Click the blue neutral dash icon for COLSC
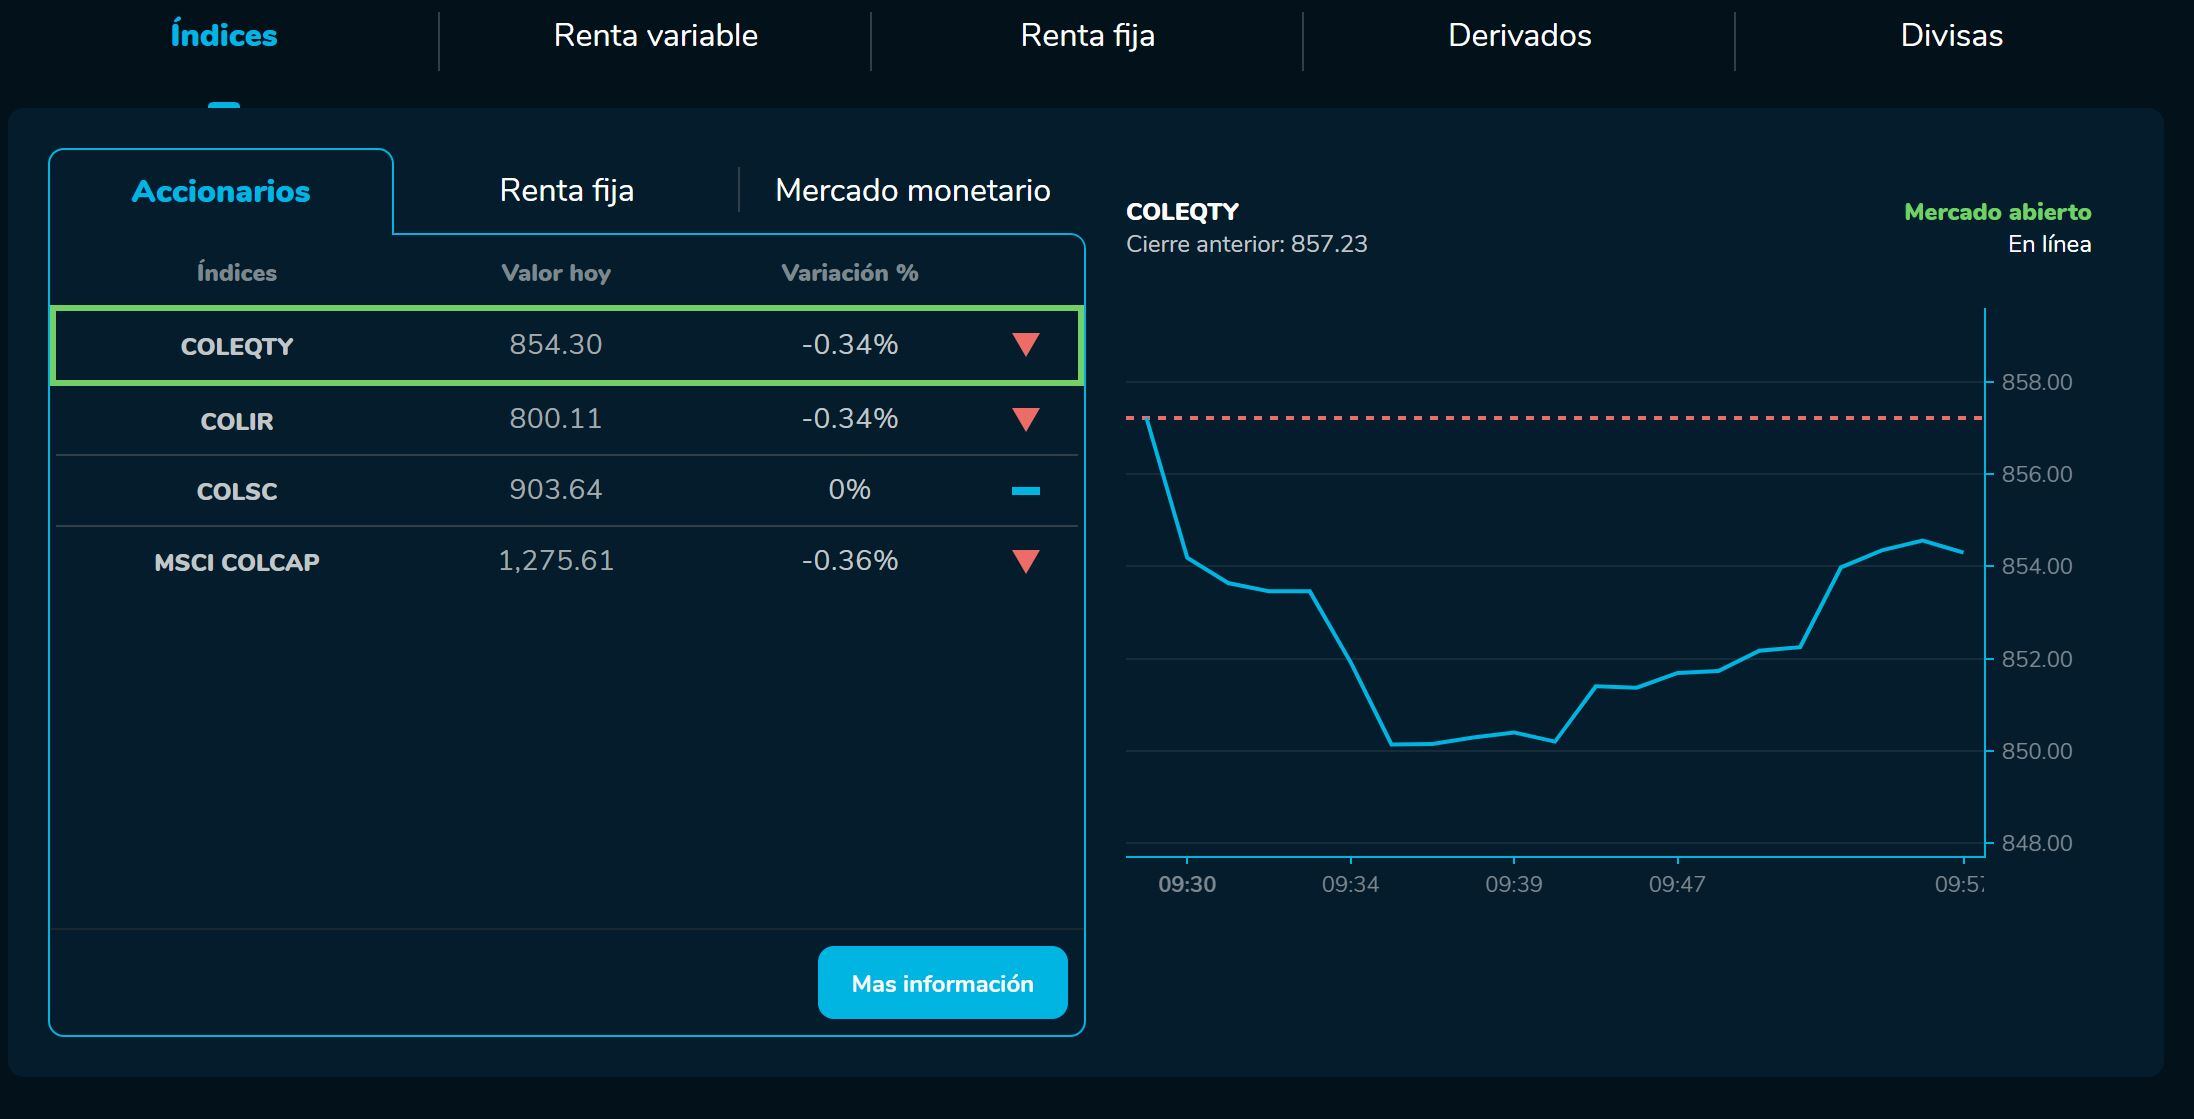This screenshot has height=1119, width=2194. (x=1024, y=490)
